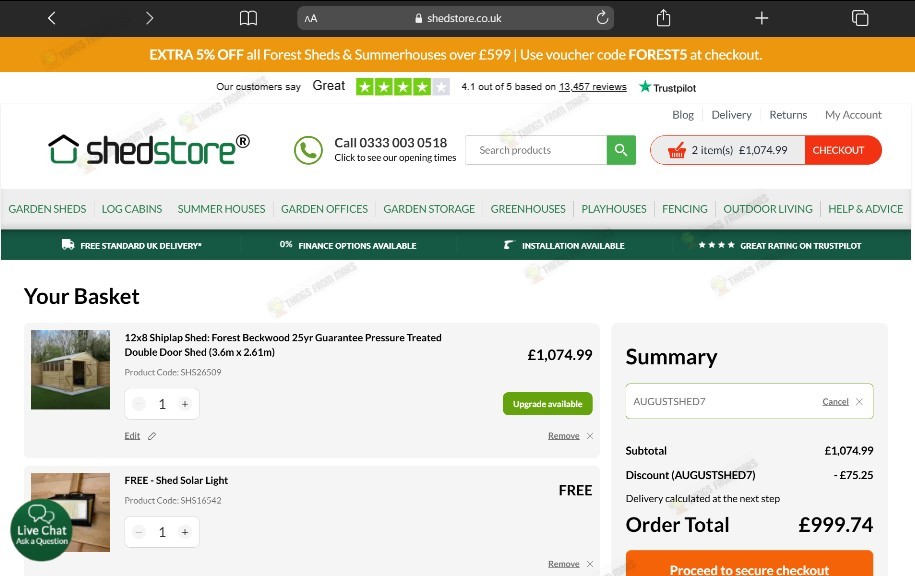Click the green Trustpilot star rating
The height and width of the screenshot is (576, 915).
(403, 87)
